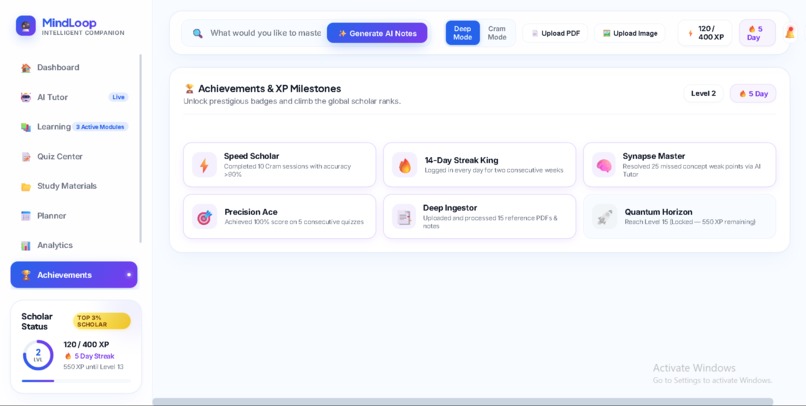Click the level 2 progress ring
Screen dimensions: 806x406
(x=38, y=355)
